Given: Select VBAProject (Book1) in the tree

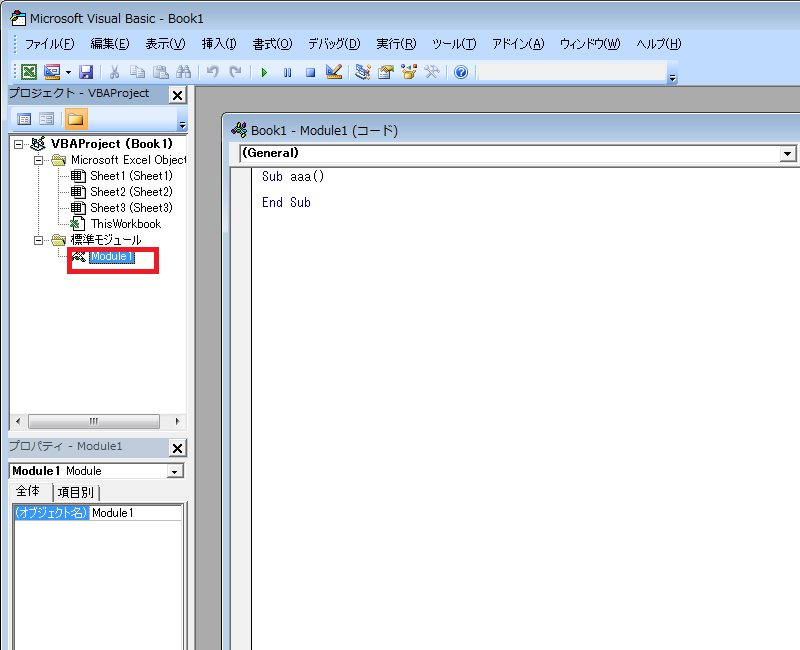Looking at the screenshot, I should [112, 144].
